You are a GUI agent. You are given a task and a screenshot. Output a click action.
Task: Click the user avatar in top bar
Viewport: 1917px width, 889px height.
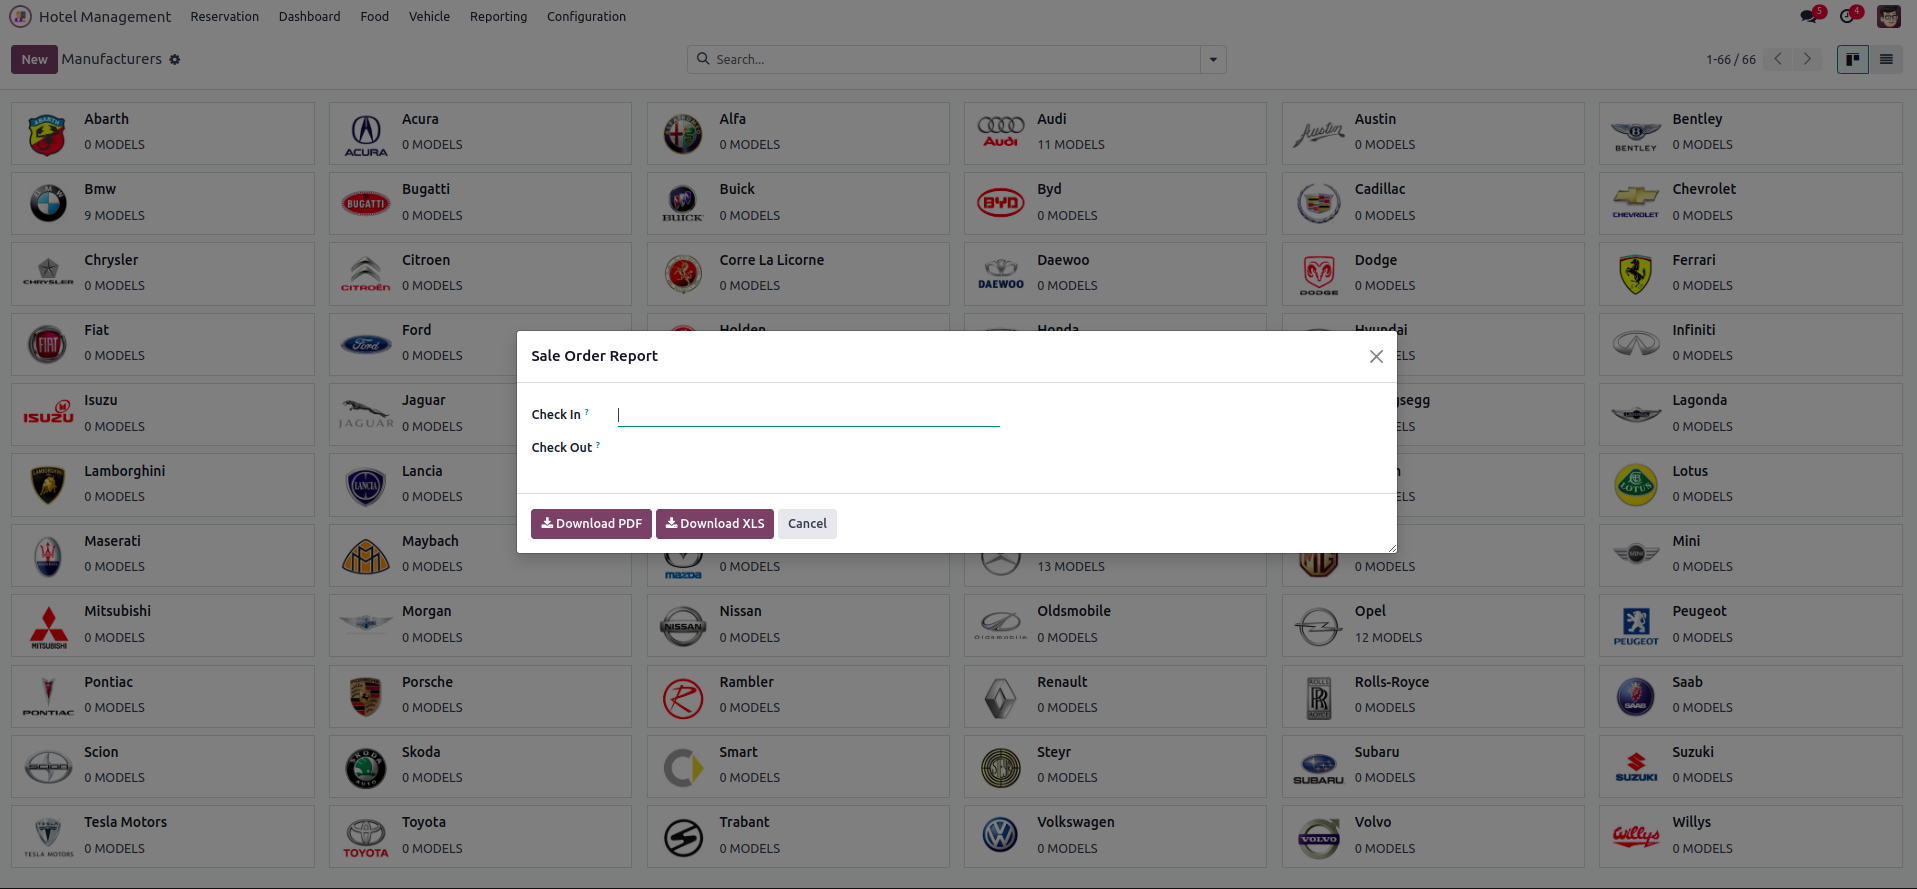tap(1888, 17)
